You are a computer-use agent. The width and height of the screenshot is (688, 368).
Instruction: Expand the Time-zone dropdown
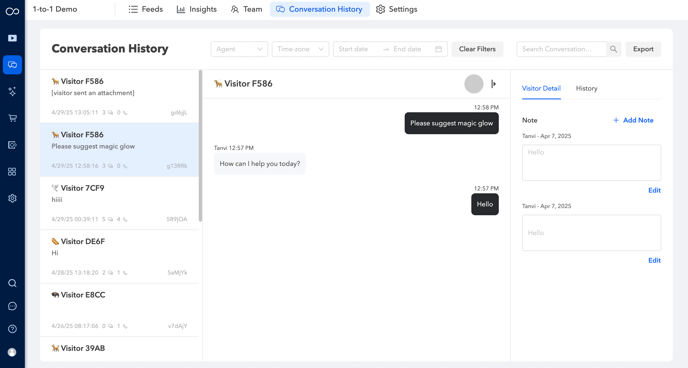[x=300, y=49]
